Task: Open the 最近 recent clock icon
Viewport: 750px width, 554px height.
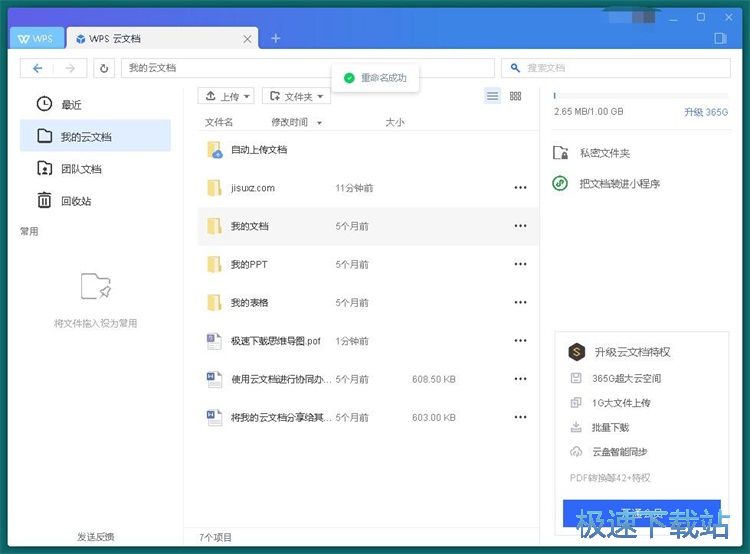Action: coord(44,104)
